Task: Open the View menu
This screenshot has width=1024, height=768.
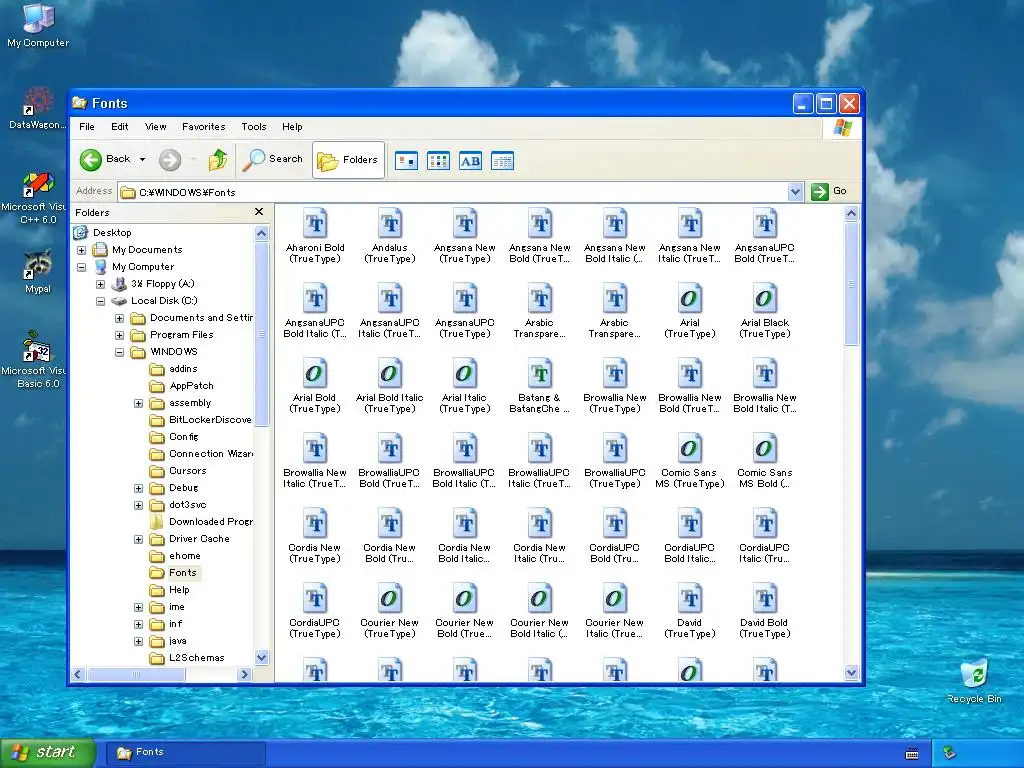Action: click(x=155, y=127)
